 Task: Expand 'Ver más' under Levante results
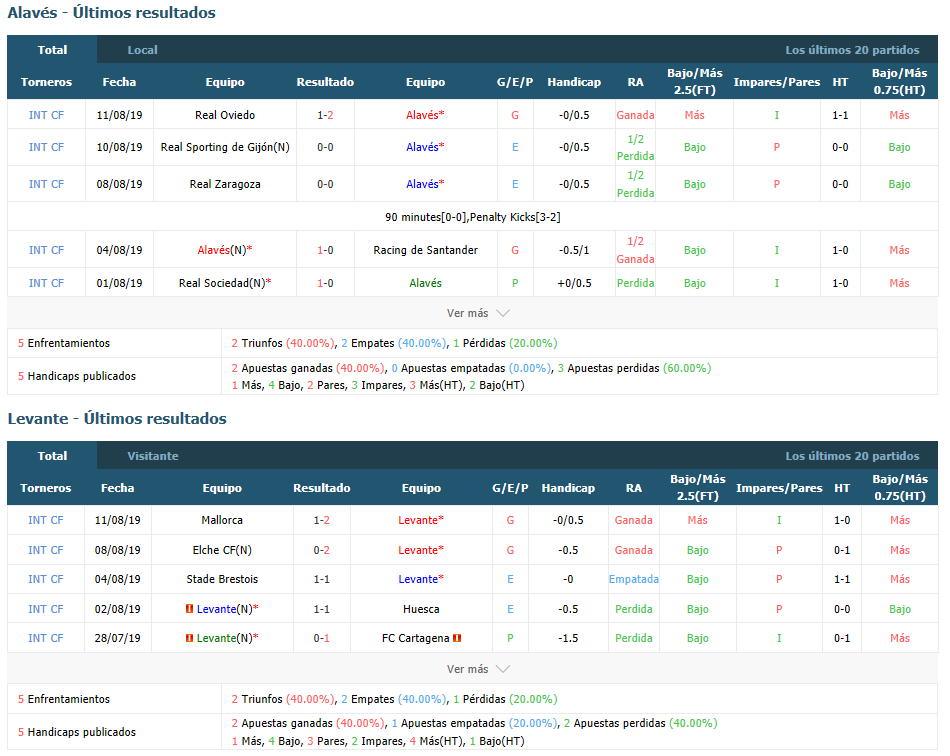tap(478, 669)
